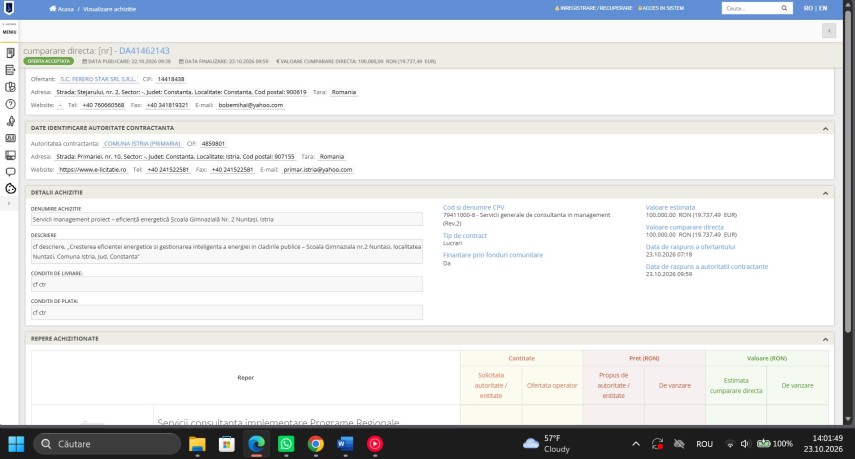Open the Windows Start menu
This screenshot has height=459, width=855.
pos(16,444)
